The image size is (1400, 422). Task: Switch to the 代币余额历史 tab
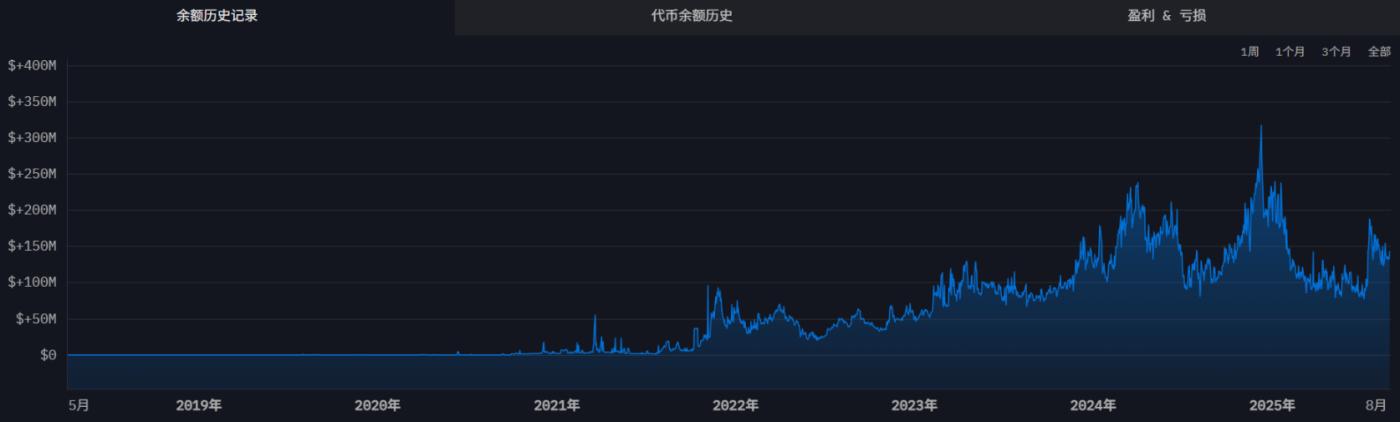(x=692, y=16)
